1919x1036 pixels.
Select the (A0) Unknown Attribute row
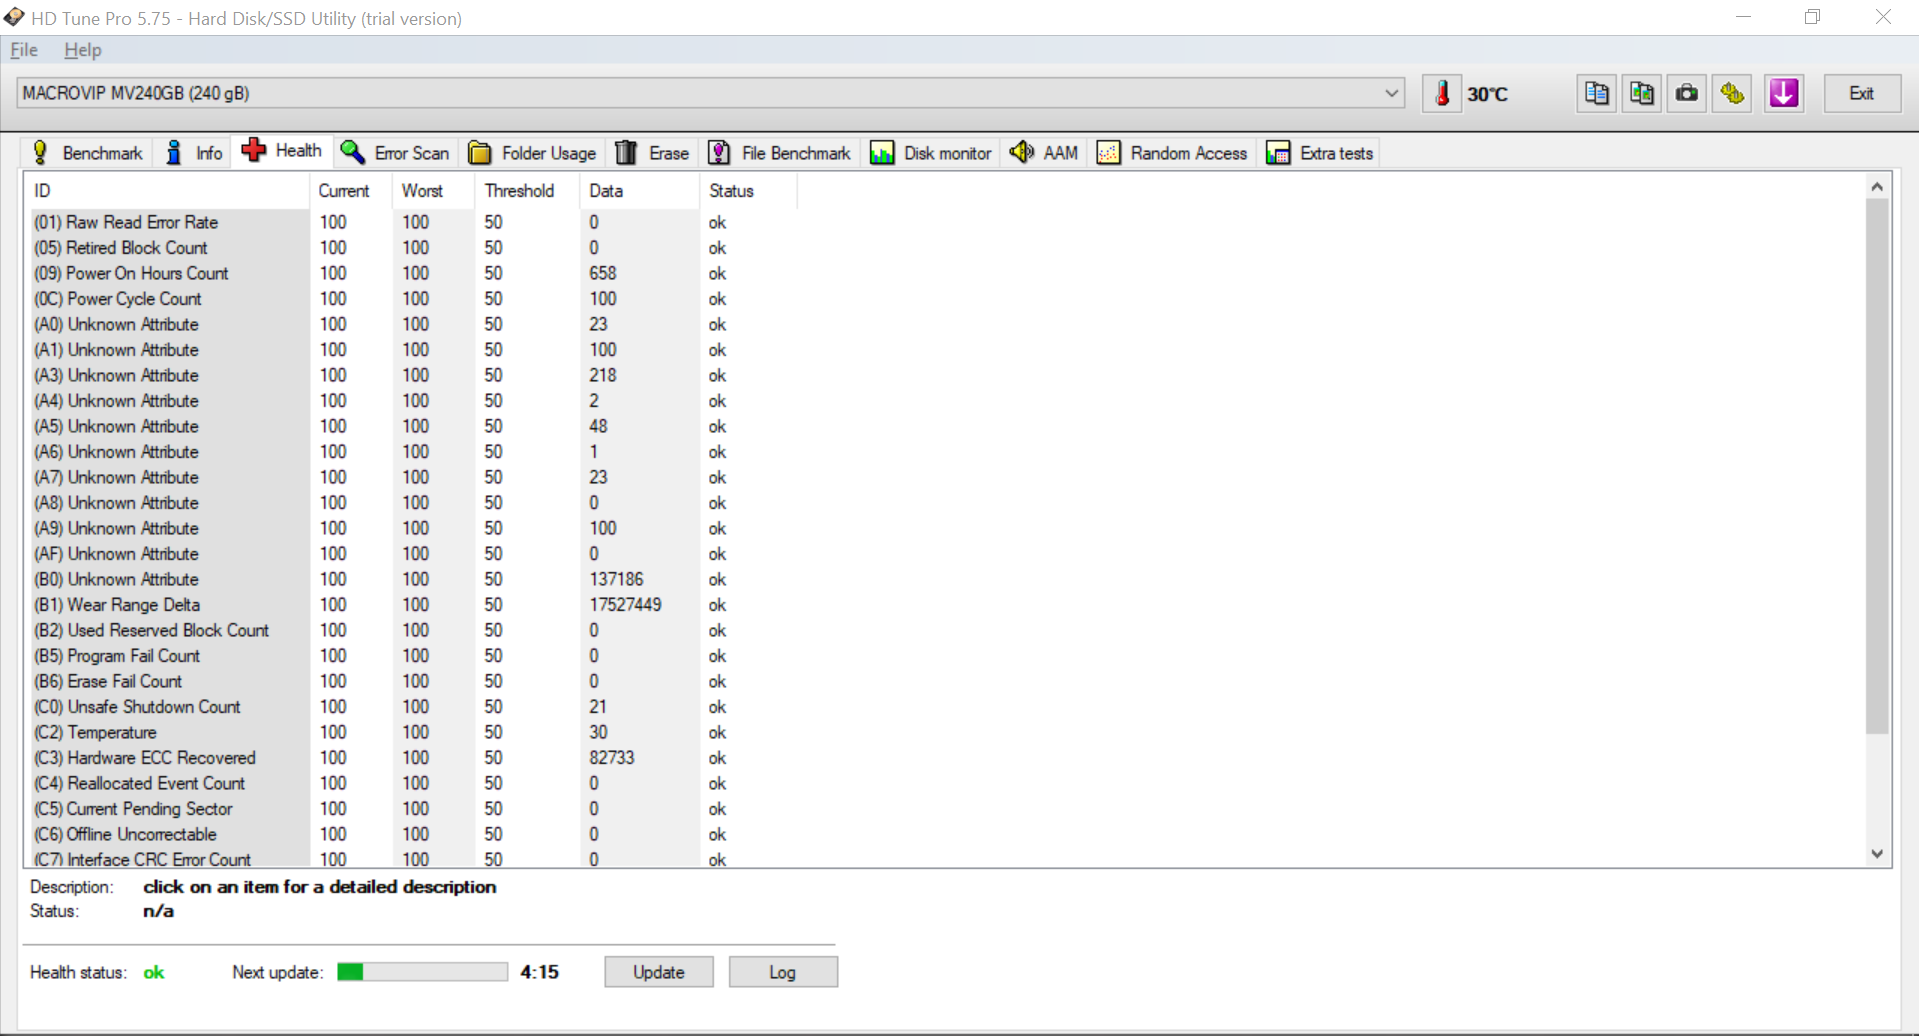(411, 324)
